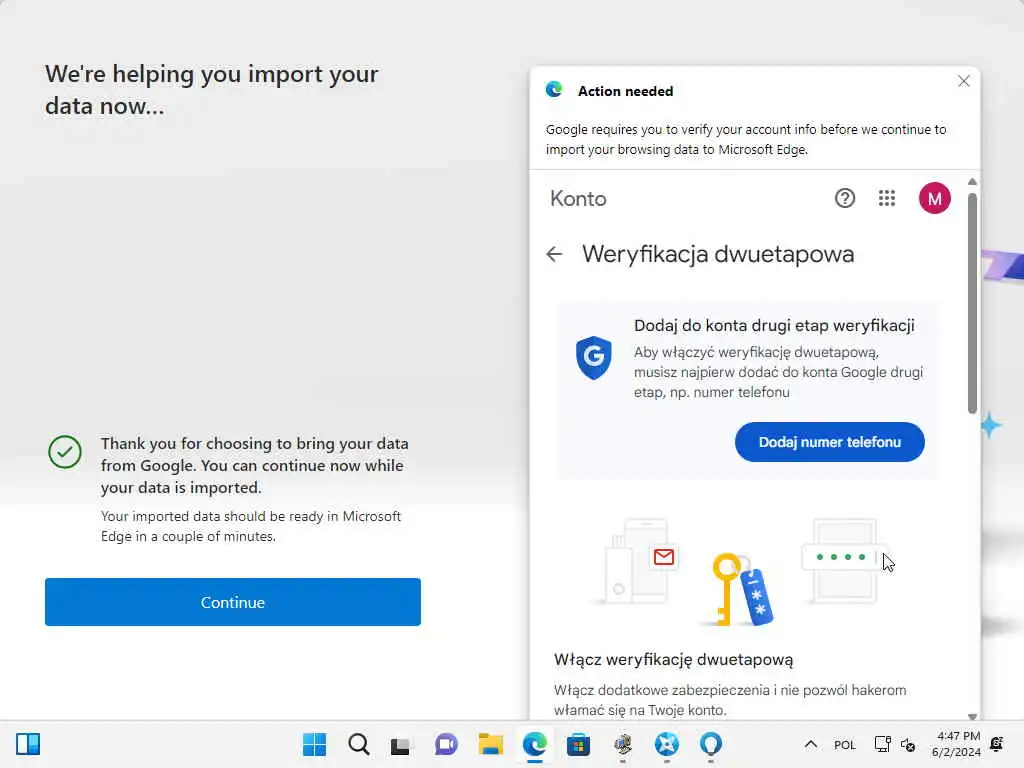The height and width of the screenshot is (768, 1024).
Task: Click the green checkmark circle icon
Action: [x=65, y=452]
